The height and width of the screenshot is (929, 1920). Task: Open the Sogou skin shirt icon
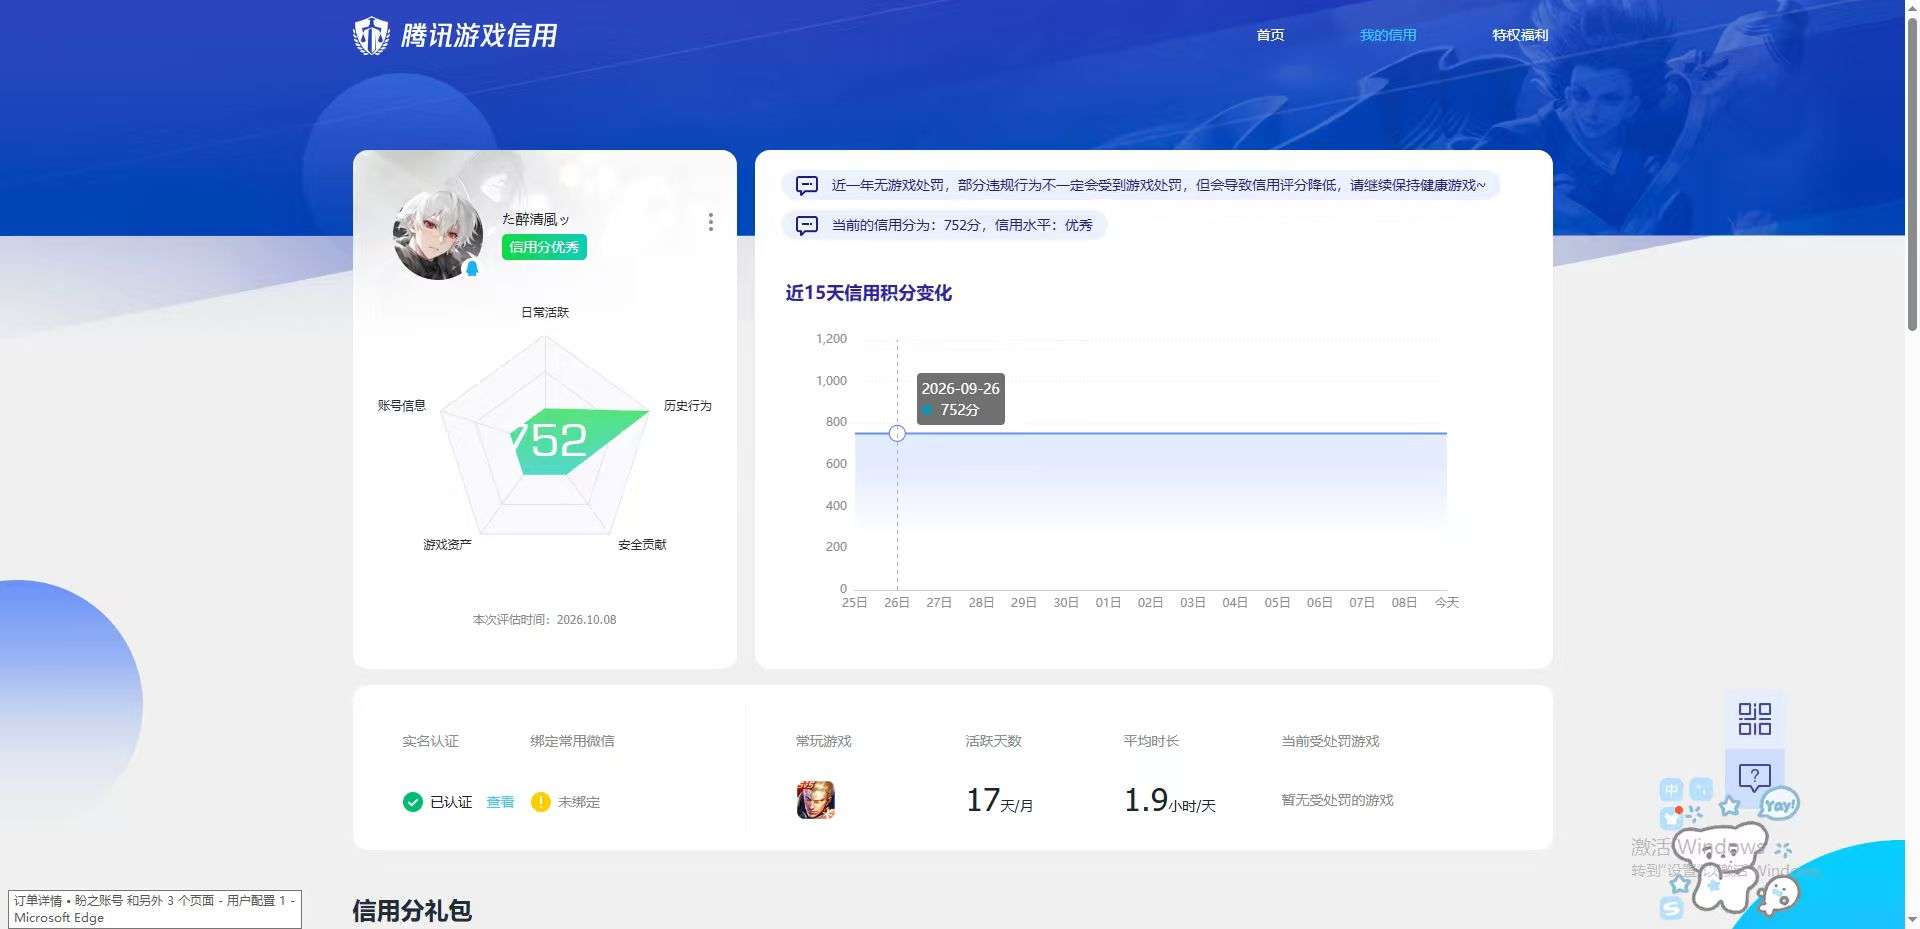[x=1672, y=819]
